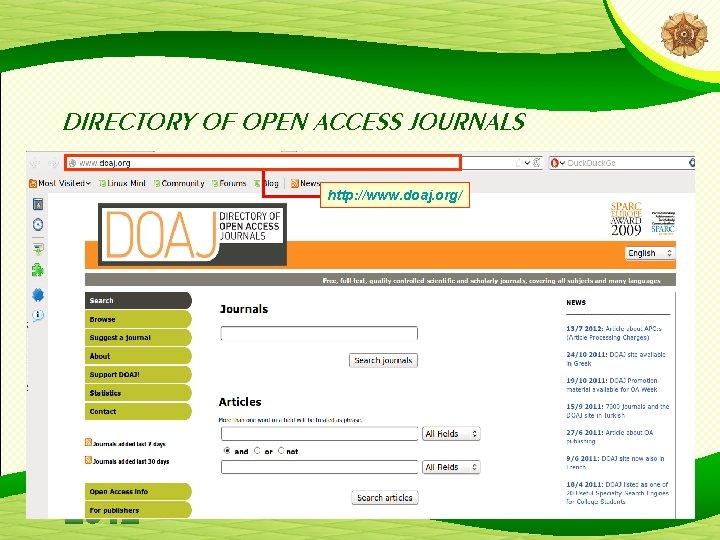Open the Open Access Info menu item
The image size is (720, 540).
click(138, 491)
